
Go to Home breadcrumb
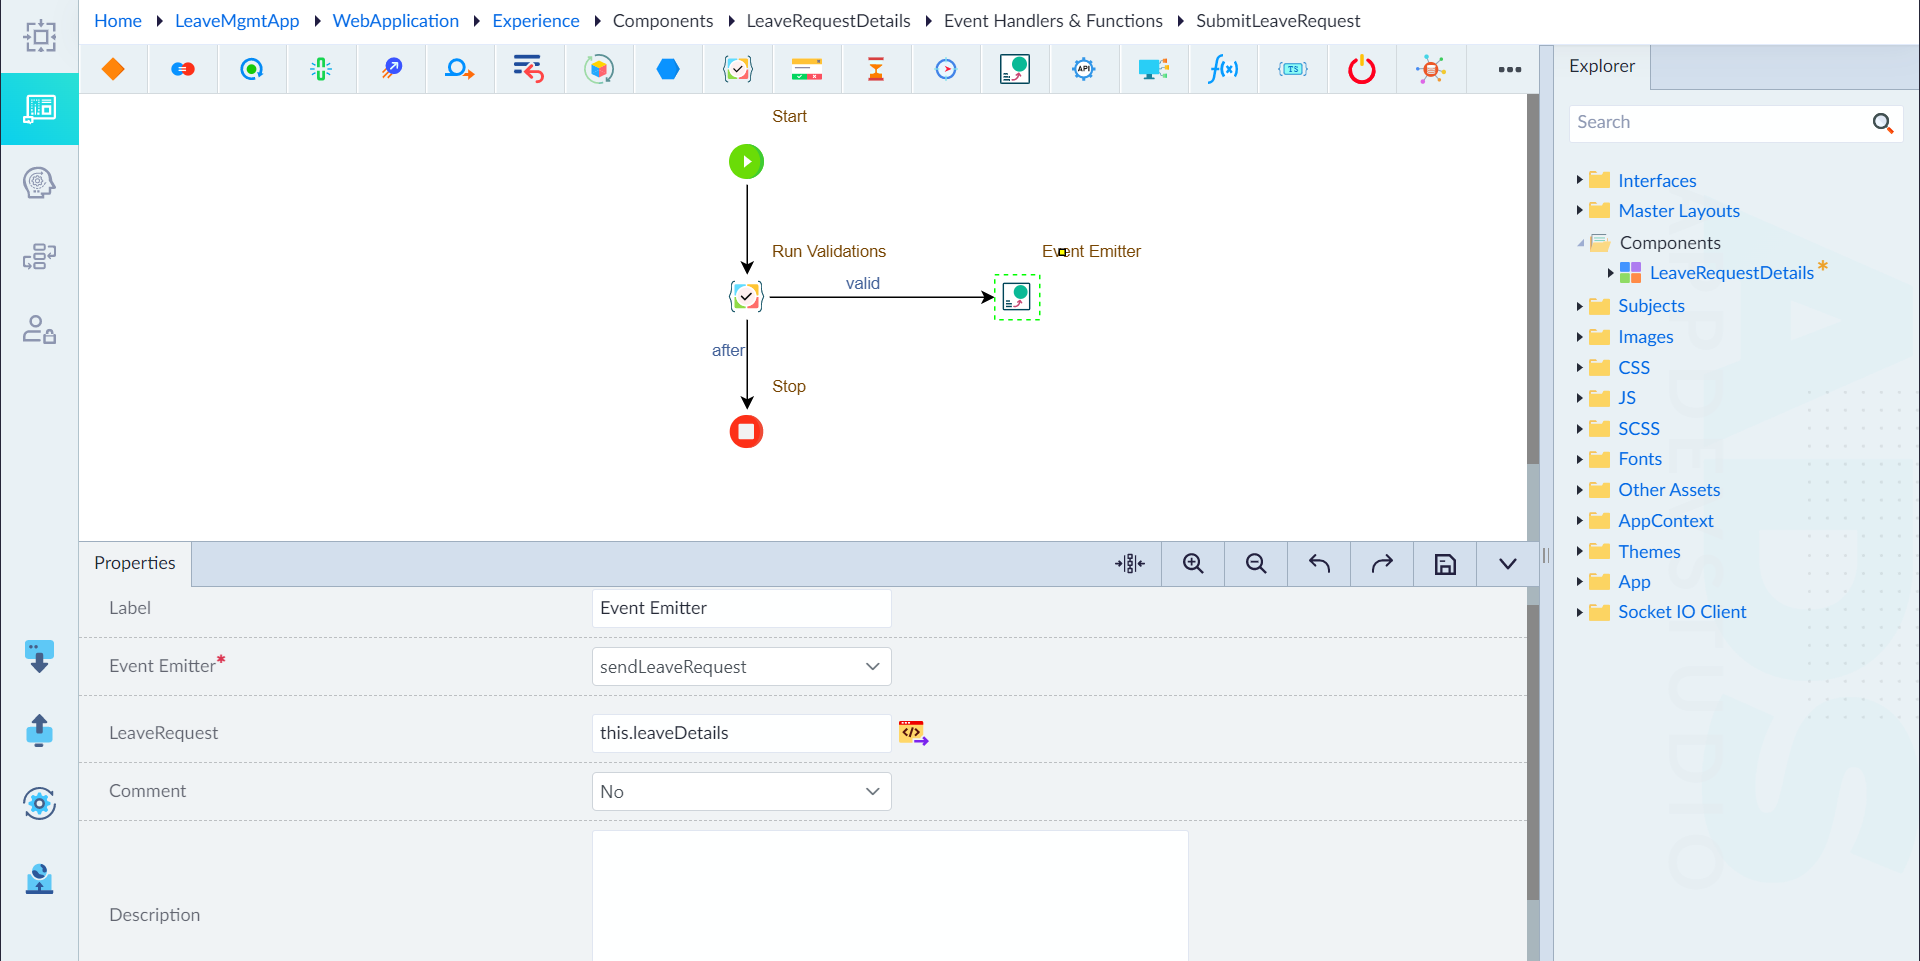(x=118, y=21)
